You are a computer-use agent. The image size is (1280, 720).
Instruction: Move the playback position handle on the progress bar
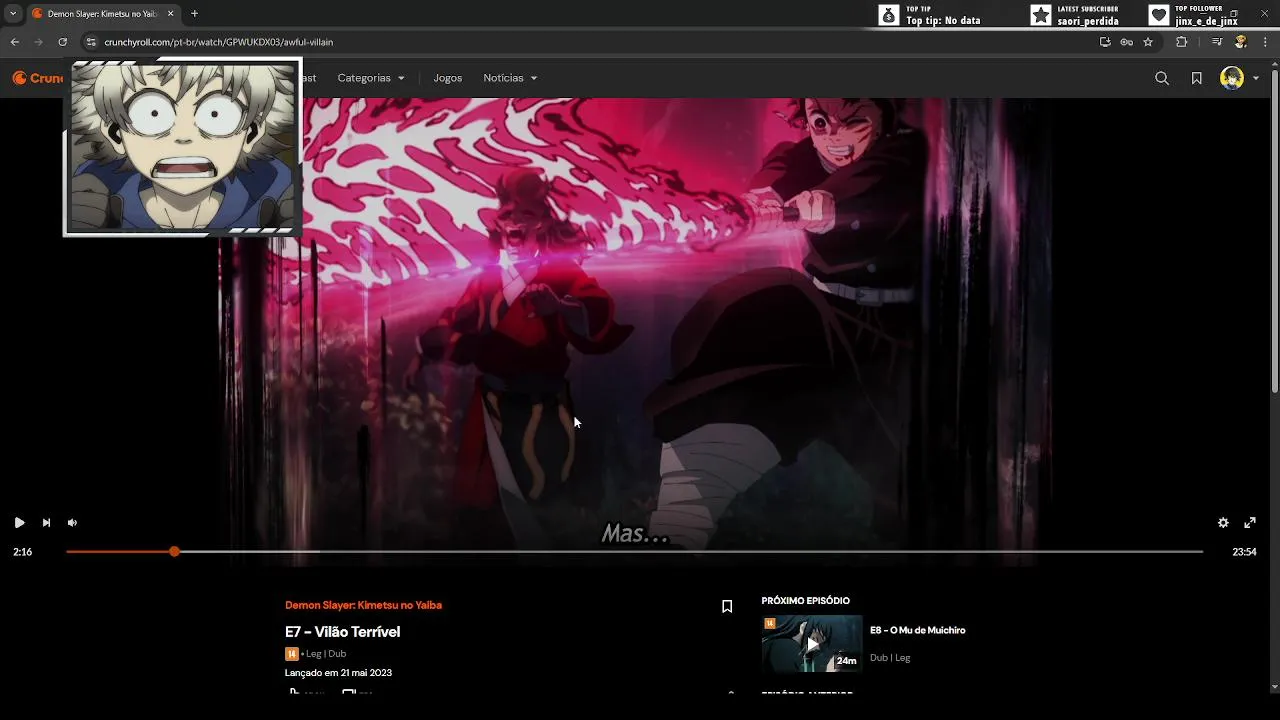(175, 551)
